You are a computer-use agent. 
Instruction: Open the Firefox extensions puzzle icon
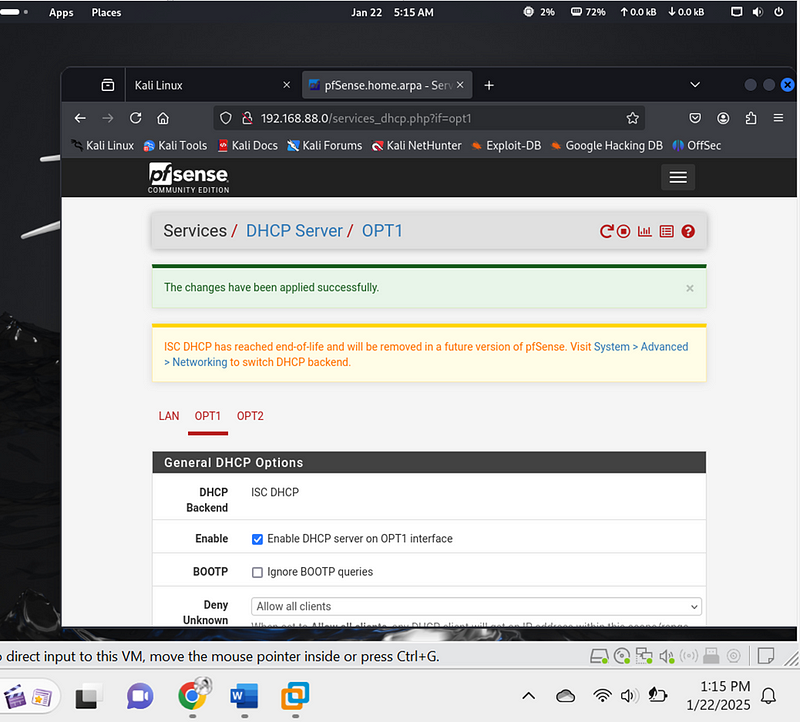point(751,118)
